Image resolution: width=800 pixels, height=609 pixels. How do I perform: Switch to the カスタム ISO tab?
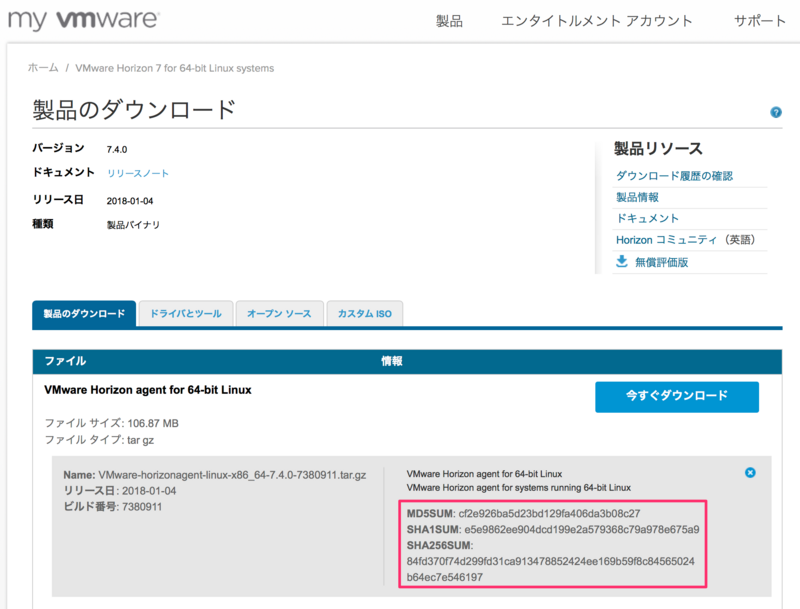[x=365, y=314]
